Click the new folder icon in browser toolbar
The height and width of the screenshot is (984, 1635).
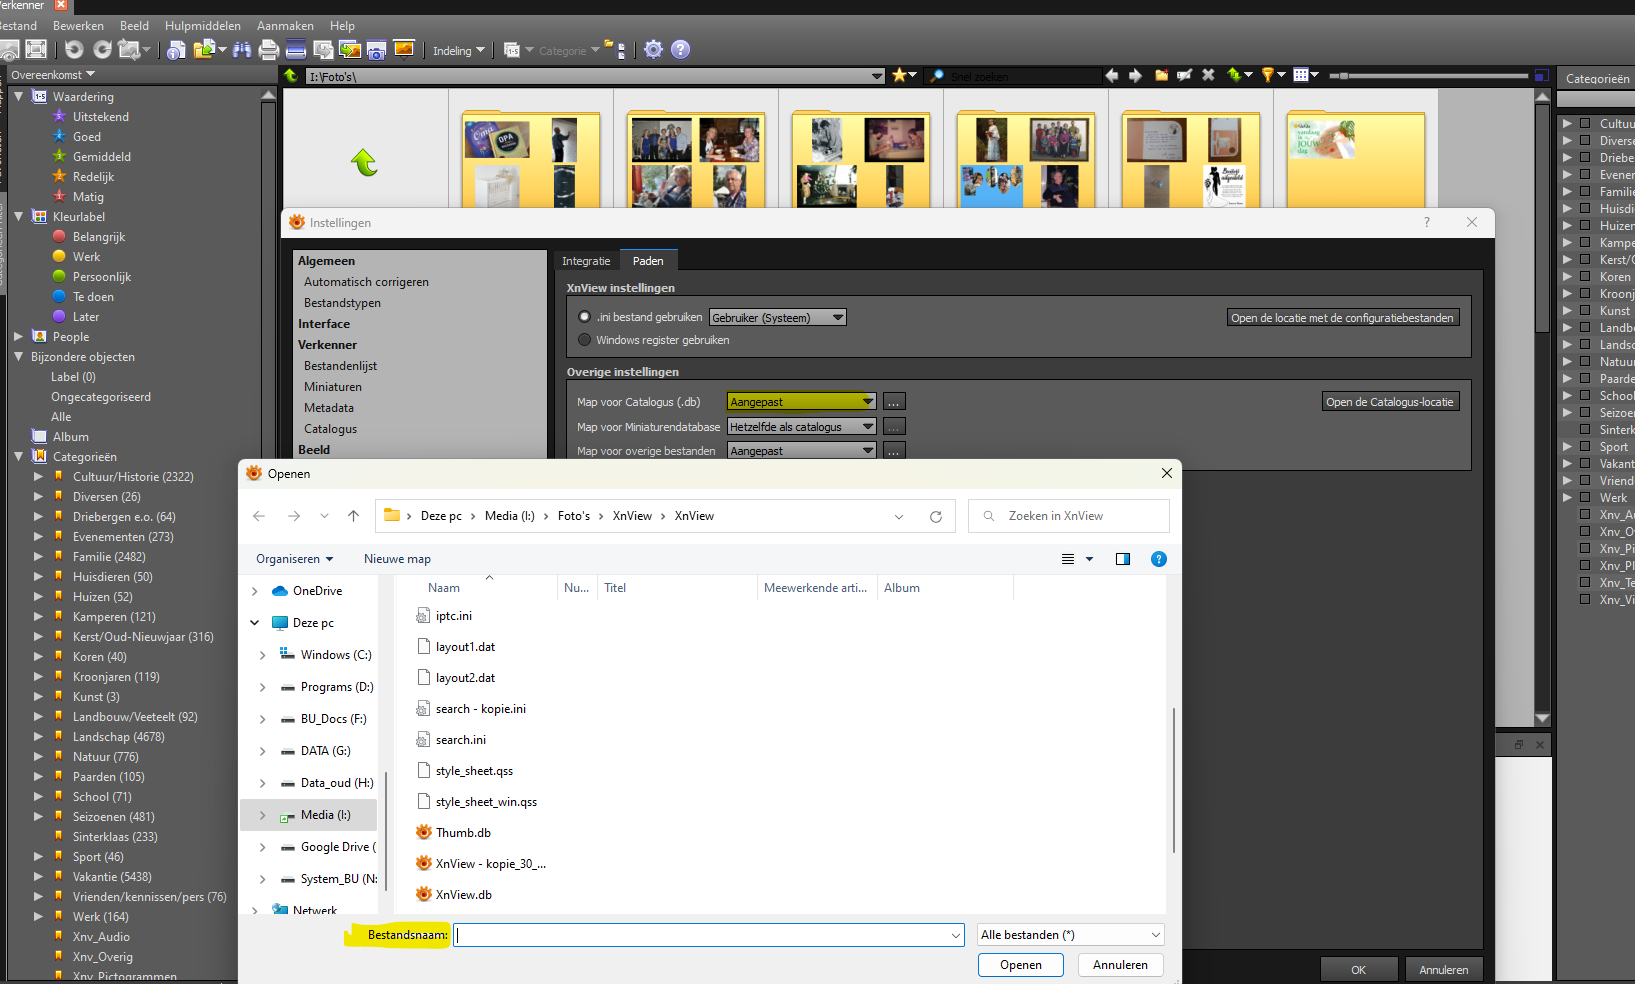(1161, 75)
